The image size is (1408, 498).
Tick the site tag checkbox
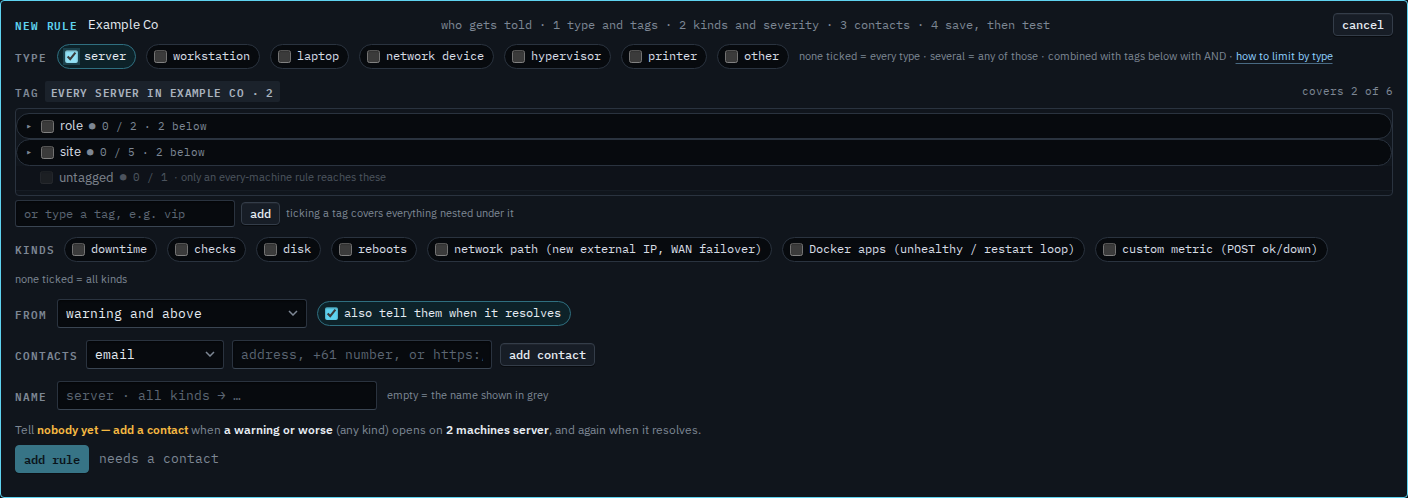[47, 152]
